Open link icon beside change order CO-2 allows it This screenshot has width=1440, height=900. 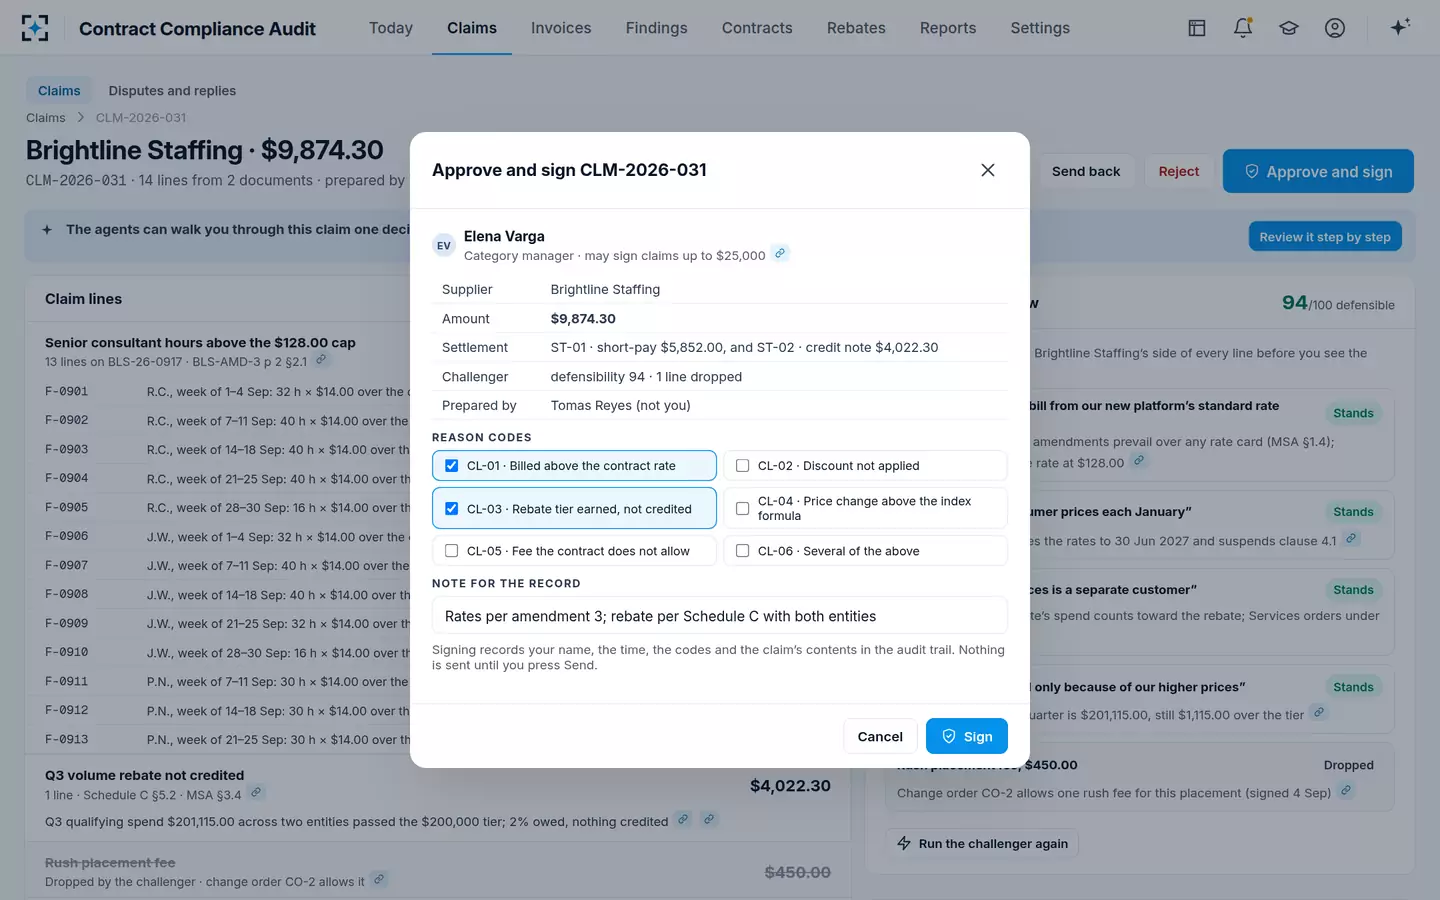coord(379,880)
